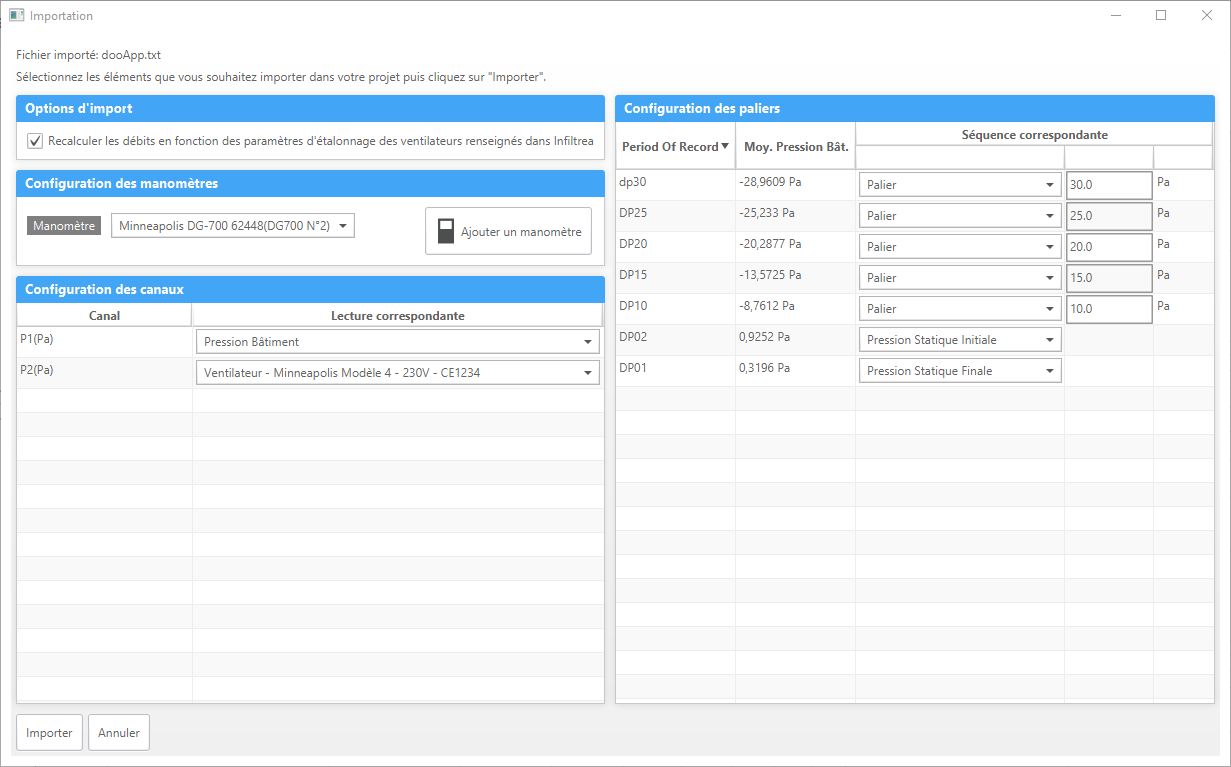Select the DP02 record cell
The width and height of the screenshot is (1231, 767).
click(675, 339)
